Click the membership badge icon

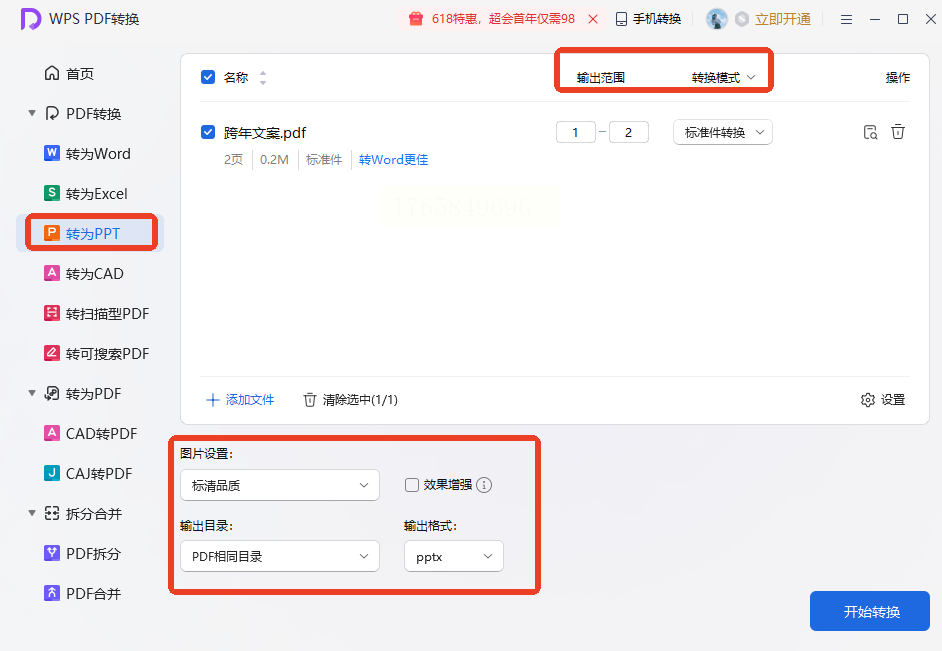[742, 19]
